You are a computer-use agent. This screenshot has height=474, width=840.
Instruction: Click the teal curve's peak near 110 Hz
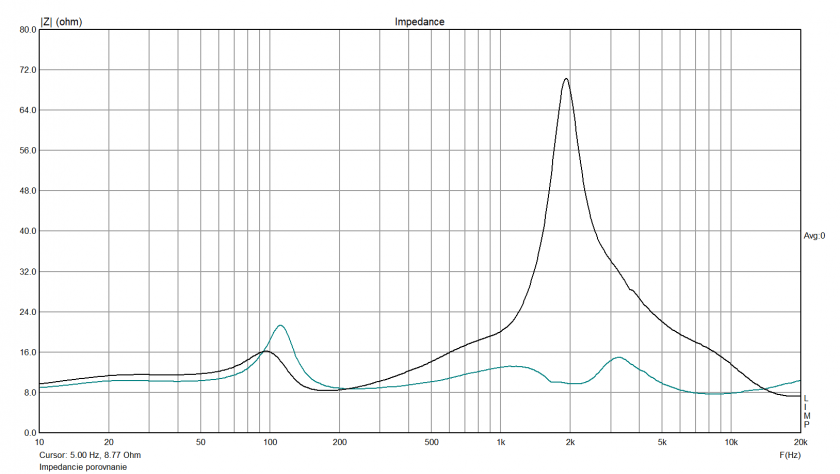[280, 326]
